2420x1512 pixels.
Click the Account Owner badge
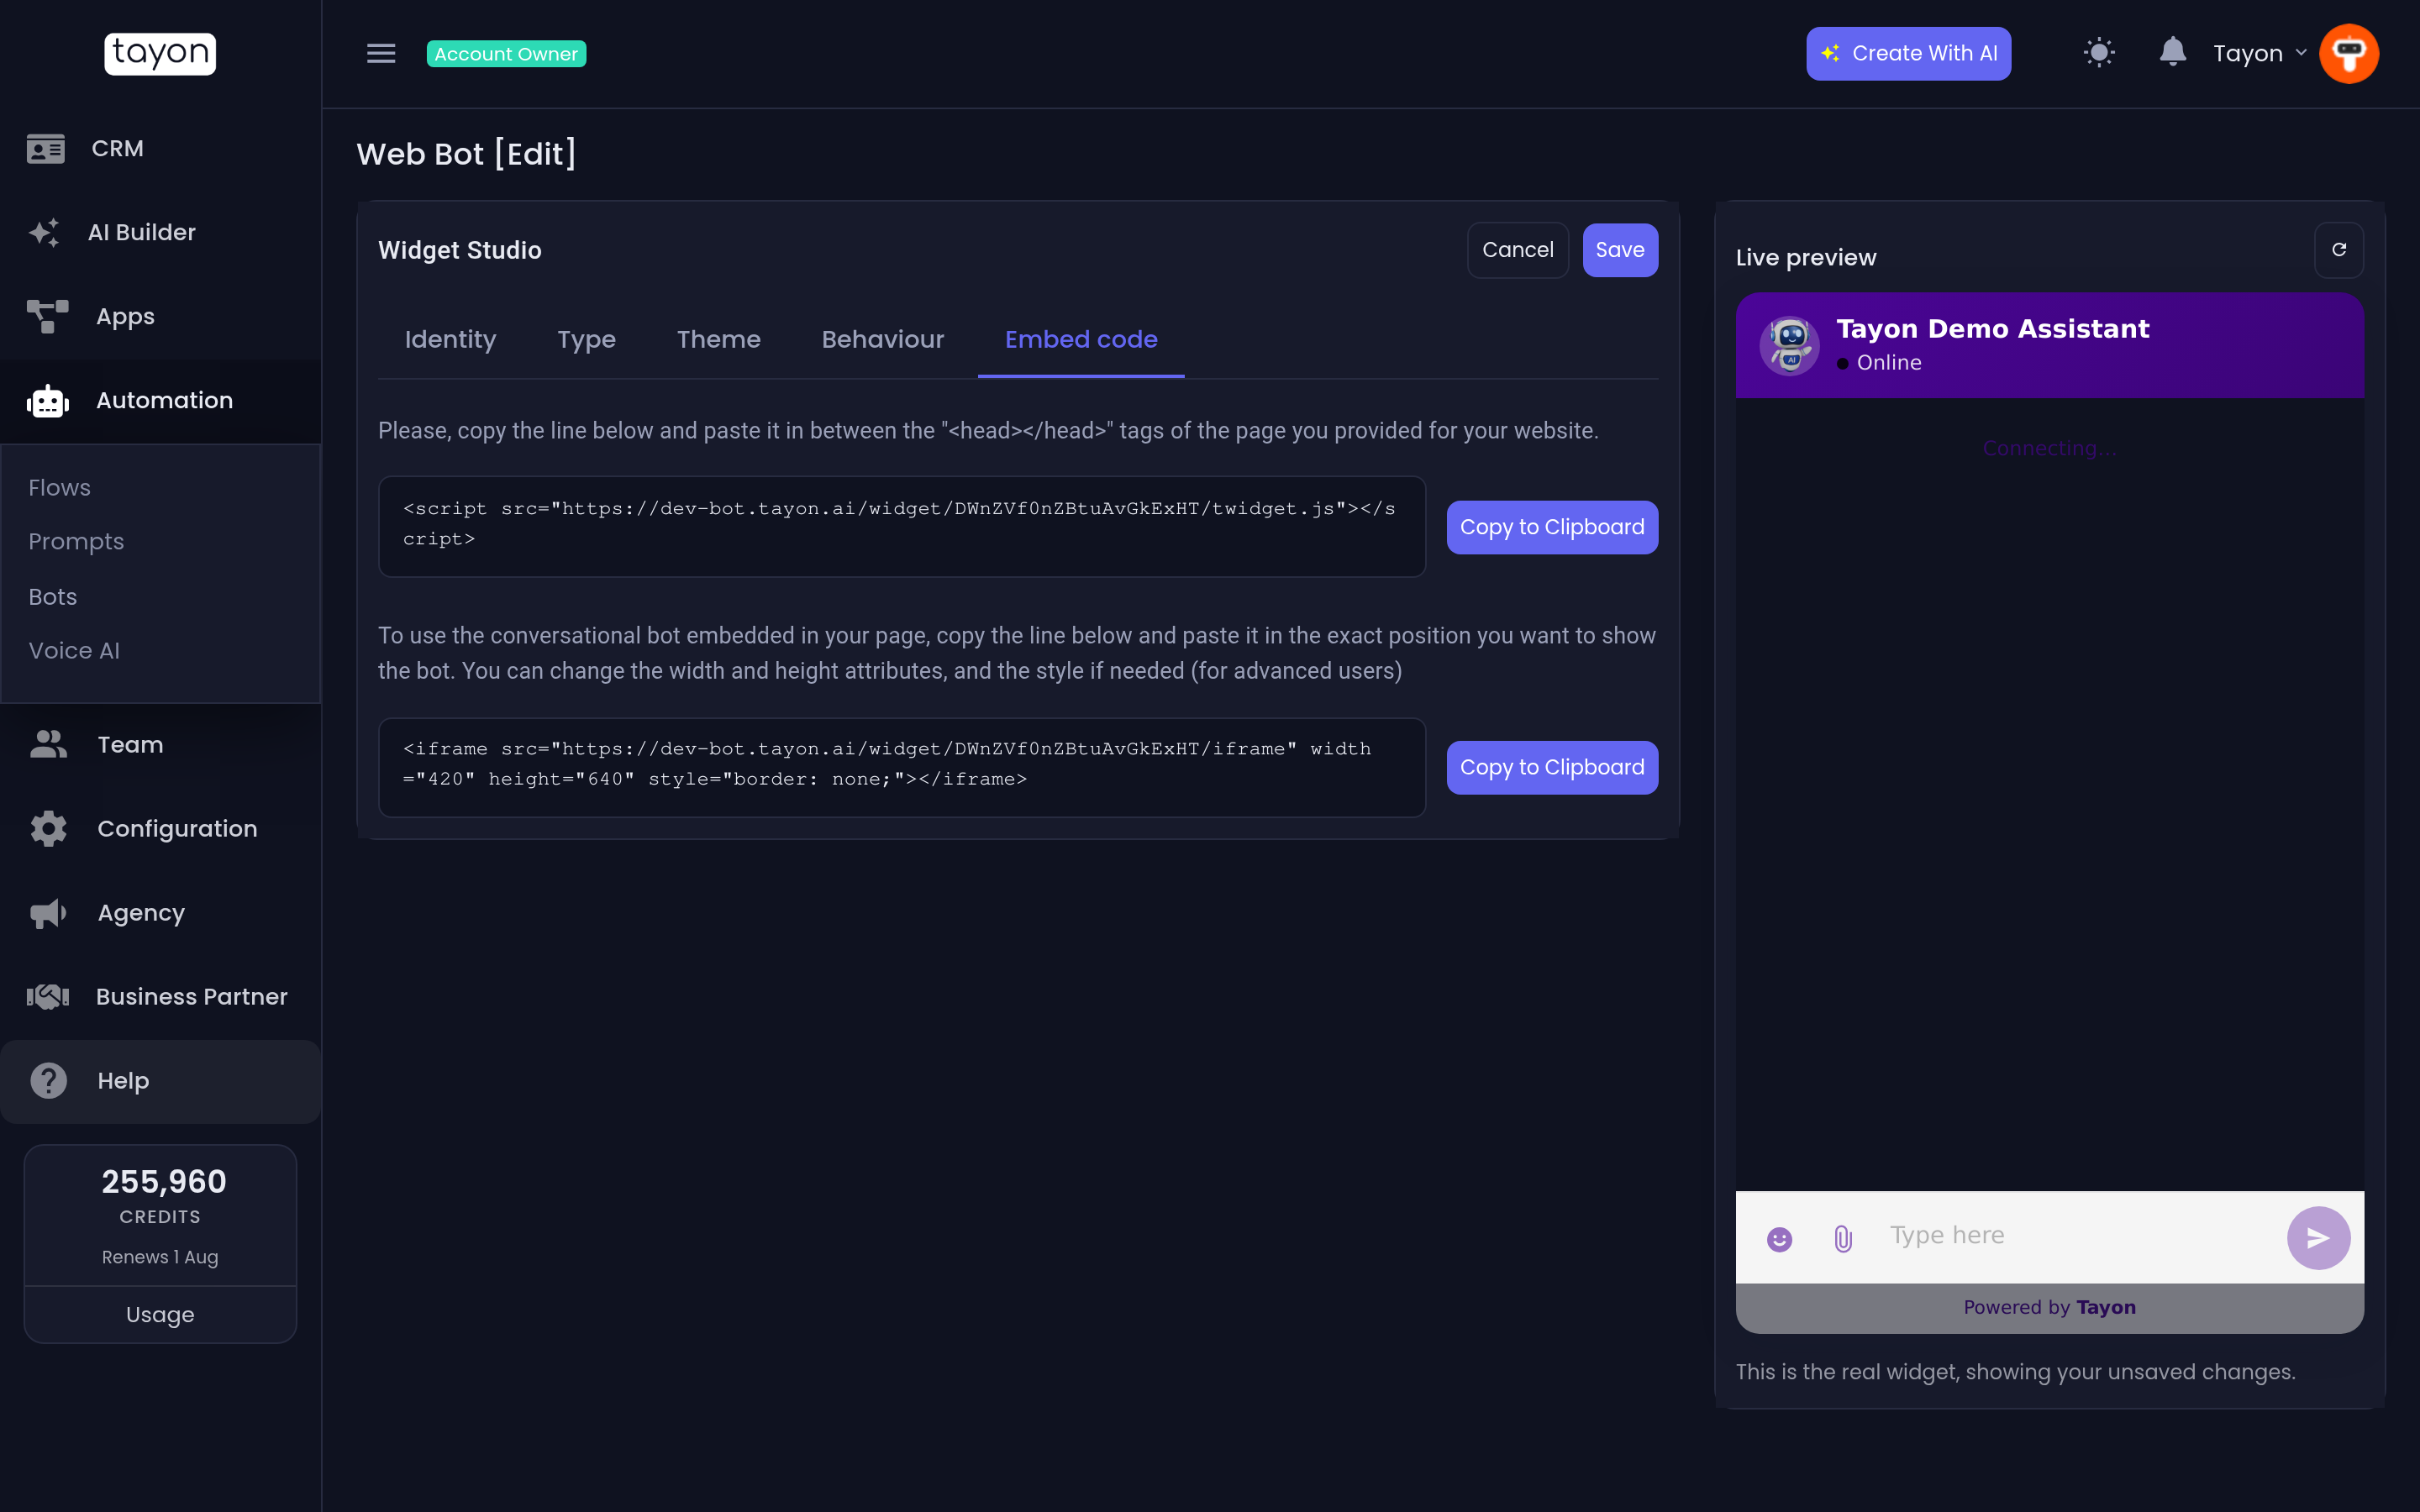coord(506,54)
